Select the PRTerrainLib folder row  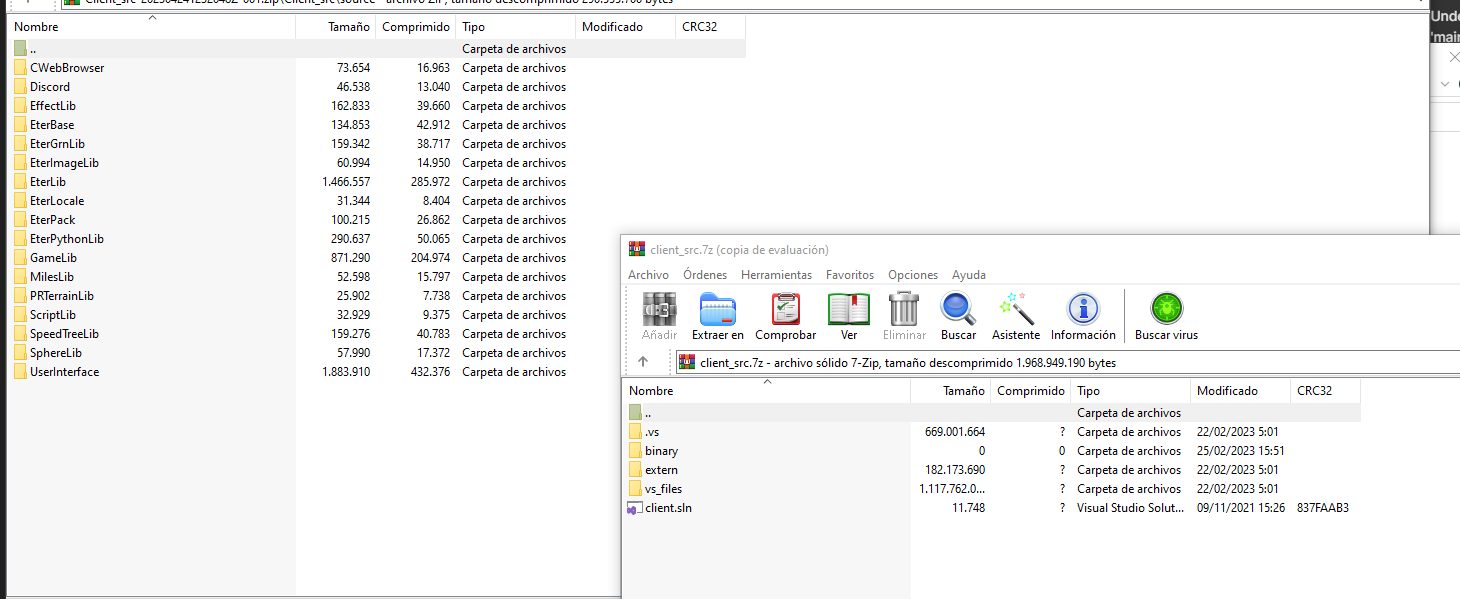(315, 296)
